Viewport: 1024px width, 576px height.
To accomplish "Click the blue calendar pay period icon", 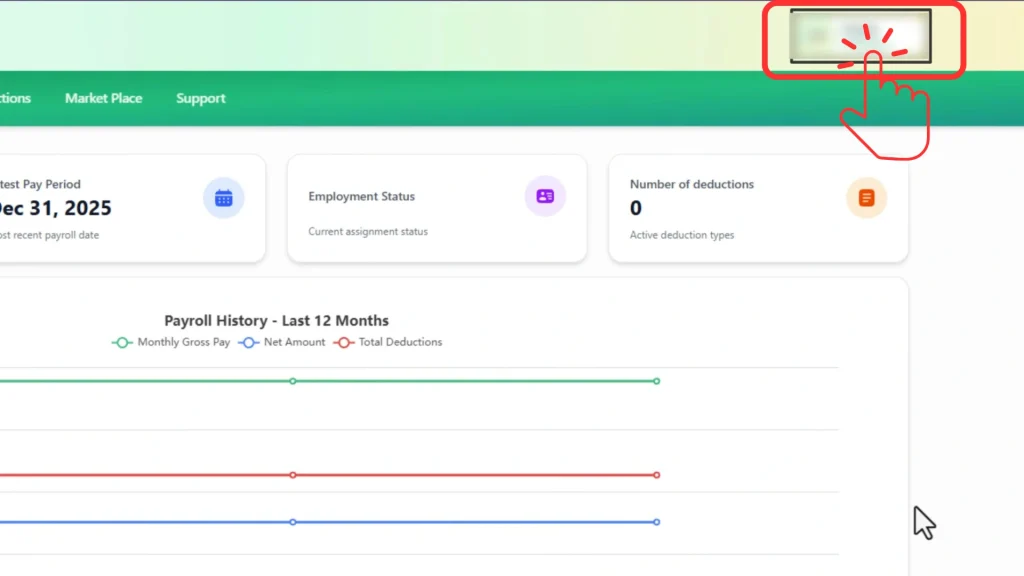I will (223, 197).
